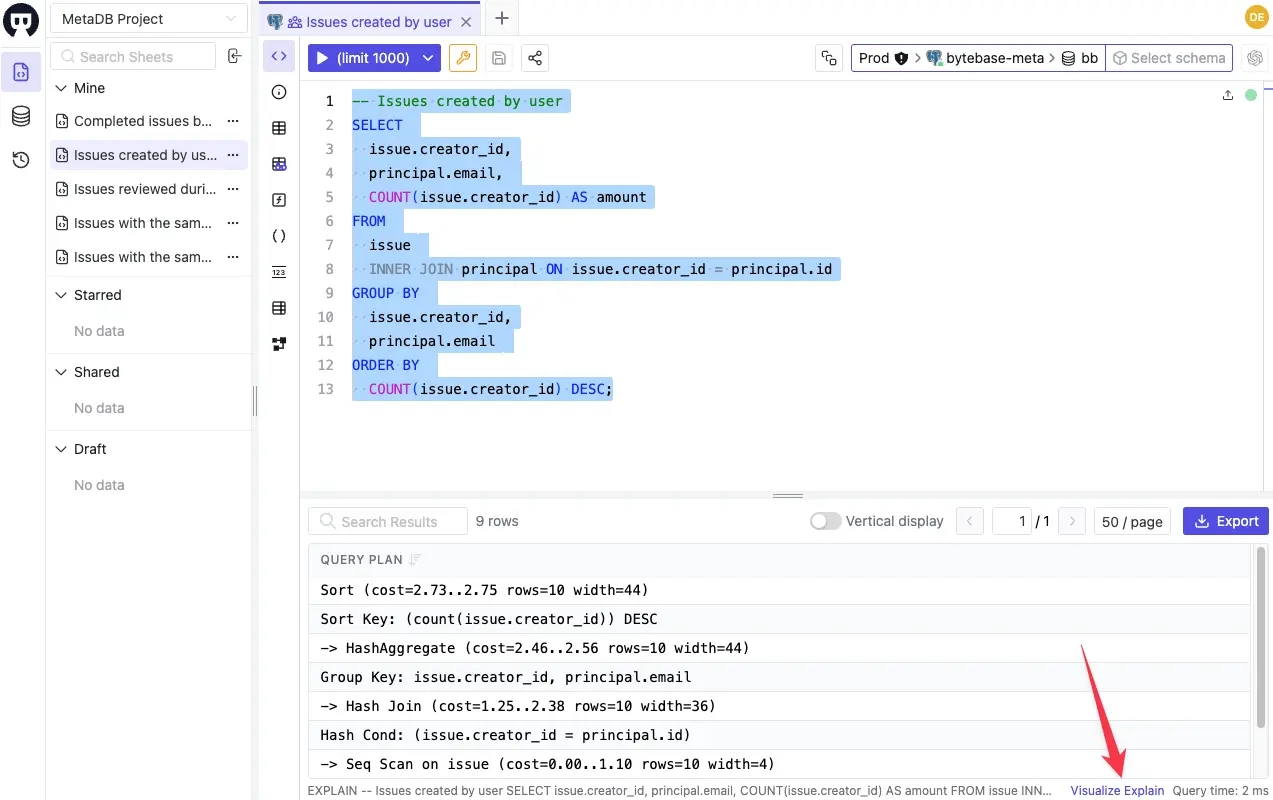Click the admin mode wrench icon
Screen dimensions: 1273x800
tap(462, 58)
